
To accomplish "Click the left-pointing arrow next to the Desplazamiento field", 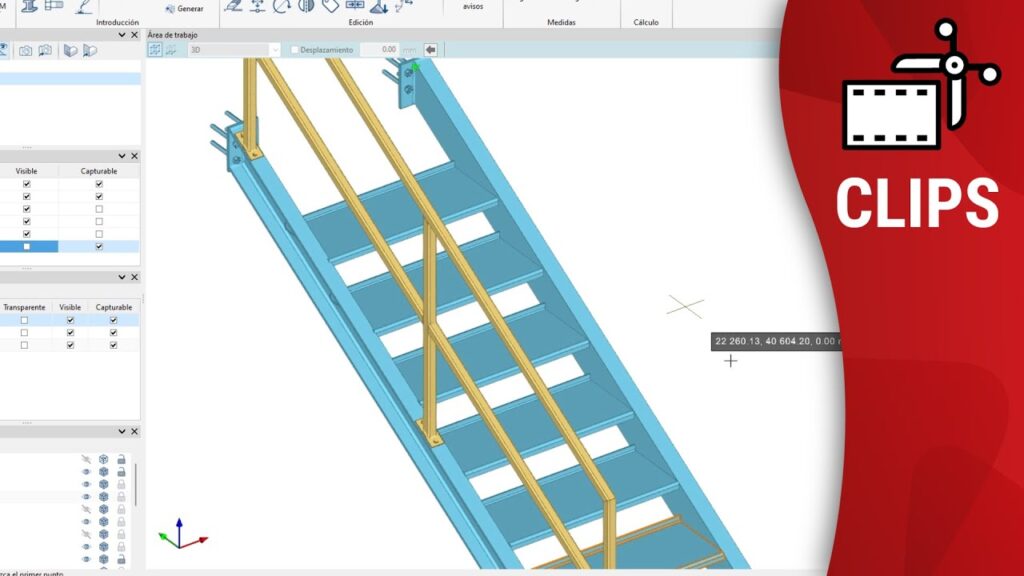I will (x=431, y=49).
